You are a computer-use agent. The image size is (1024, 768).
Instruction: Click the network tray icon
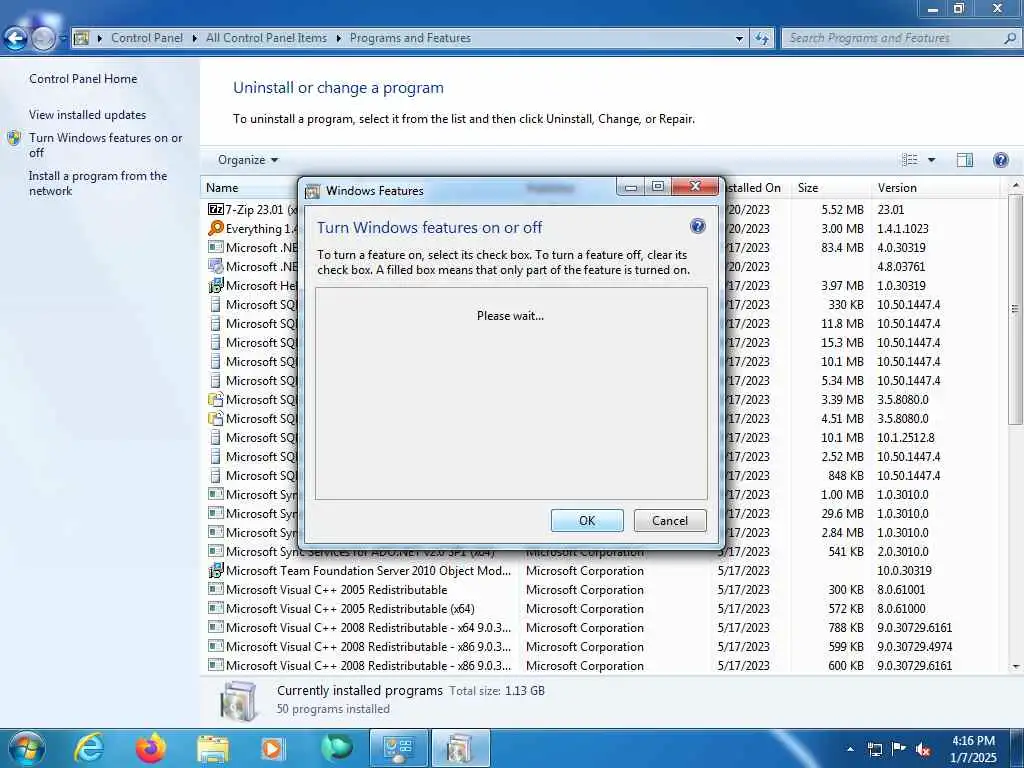pyautogui.click(x=874, y=749)
